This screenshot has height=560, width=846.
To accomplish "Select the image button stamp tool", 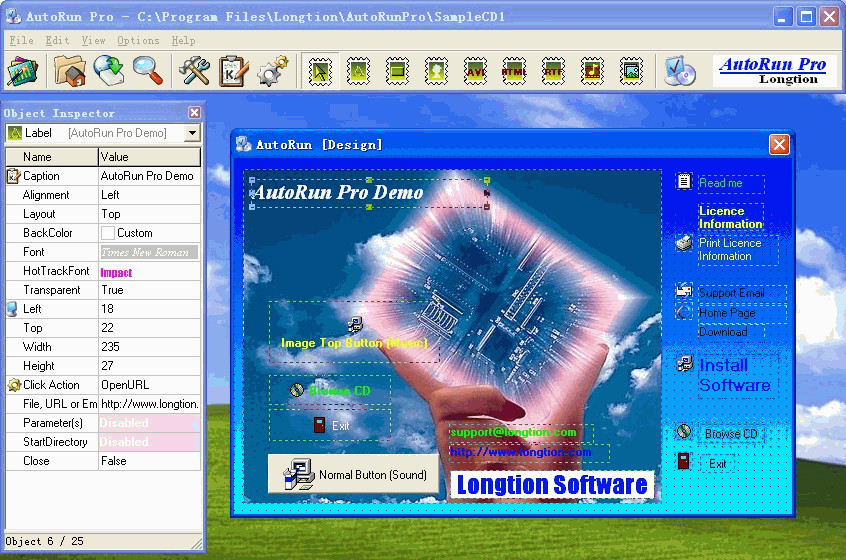I will pyautogui.click(x=436, y=71).
